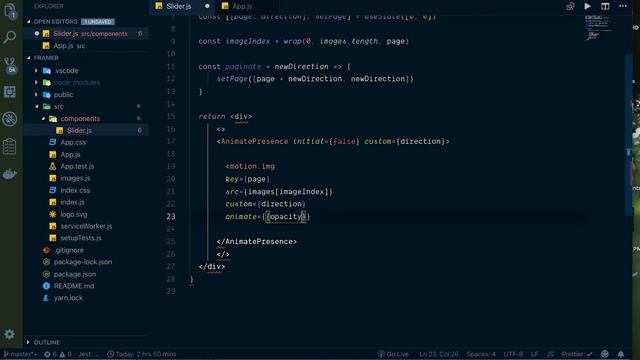This screenshot has width=640, height=360.
Task: Select Slider.js in Open Editors list
Action: 86,33
